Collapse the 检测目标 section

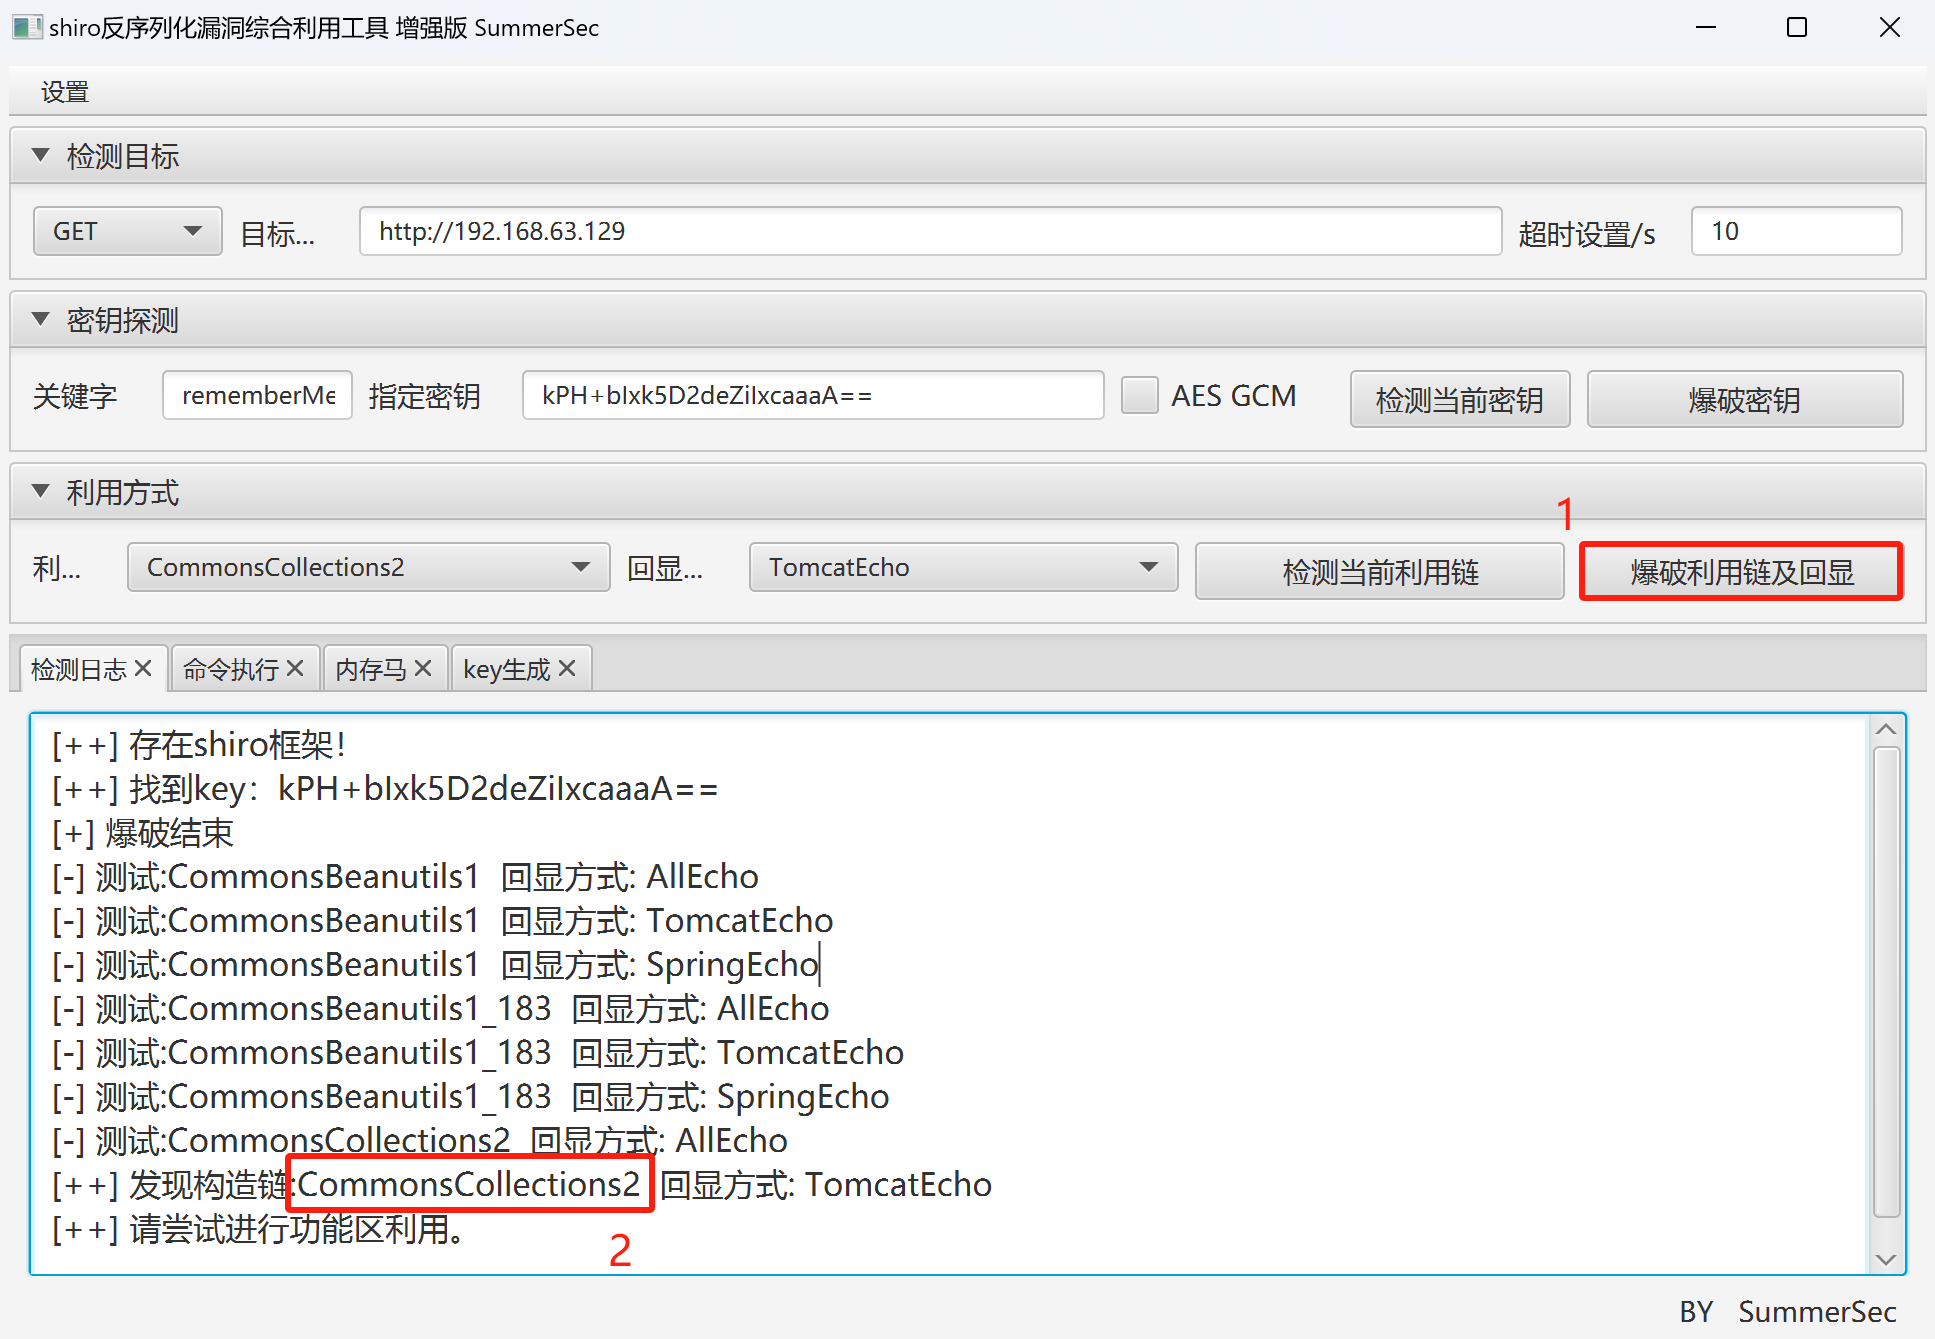[x=41, y=155]
